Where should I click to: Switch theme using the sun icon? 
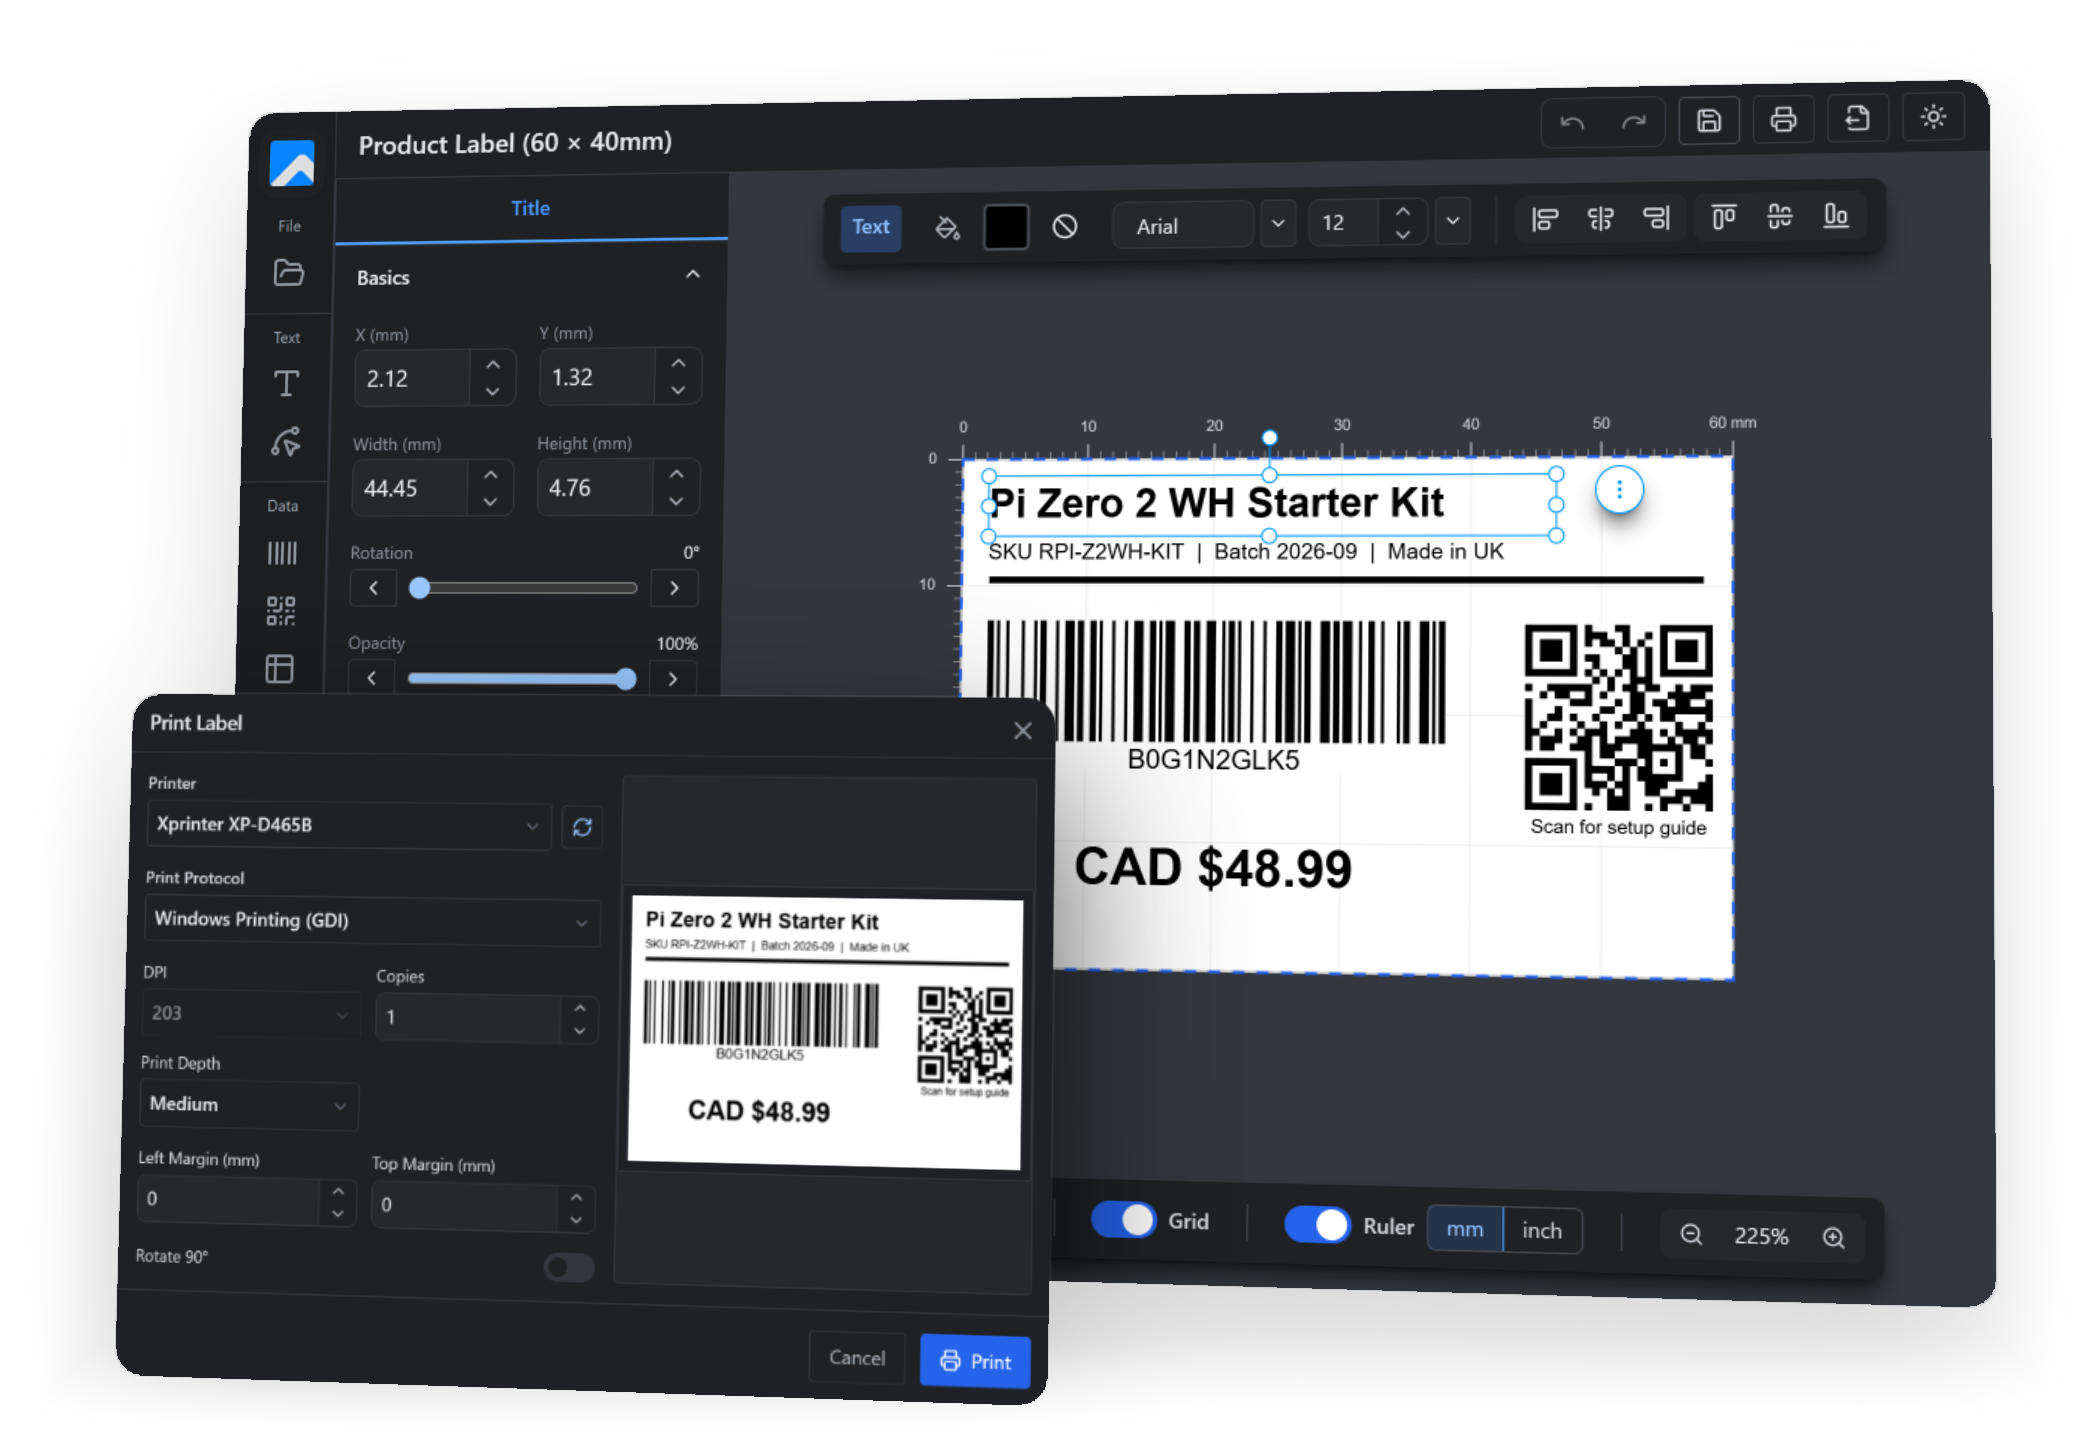tap(1933, 116)
